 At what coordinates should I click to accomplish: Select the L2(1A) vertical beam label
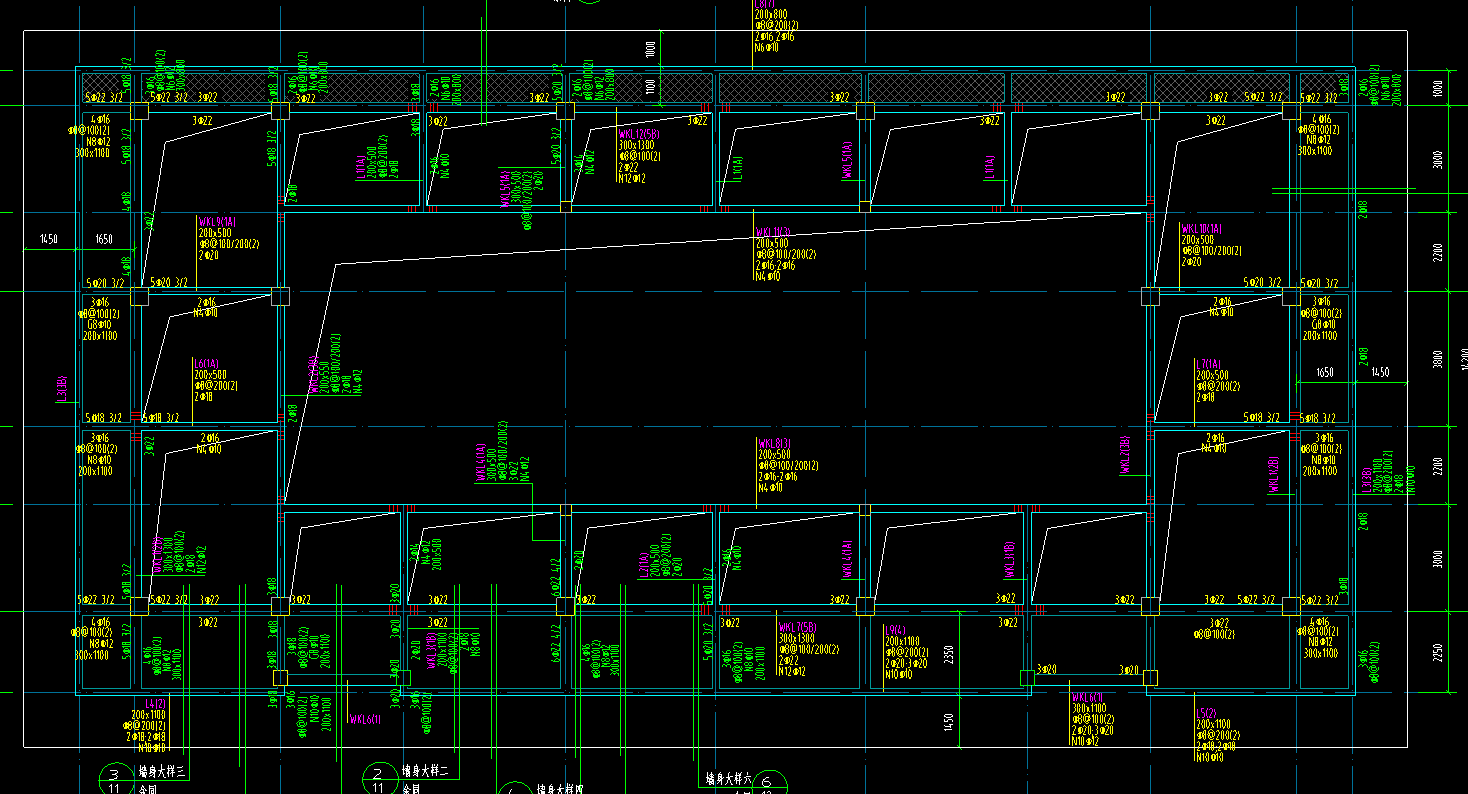pos(642,566)
